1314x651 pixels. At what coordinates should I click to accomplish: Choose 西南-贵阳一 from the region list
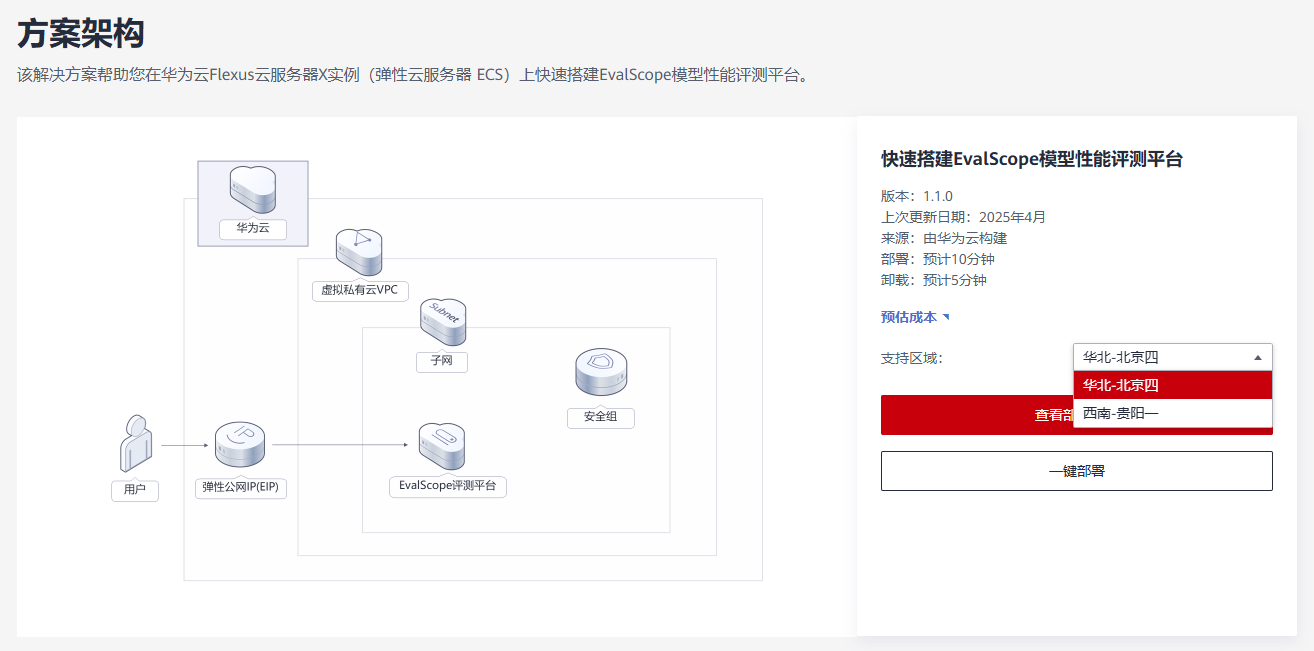coord(1173,412)
